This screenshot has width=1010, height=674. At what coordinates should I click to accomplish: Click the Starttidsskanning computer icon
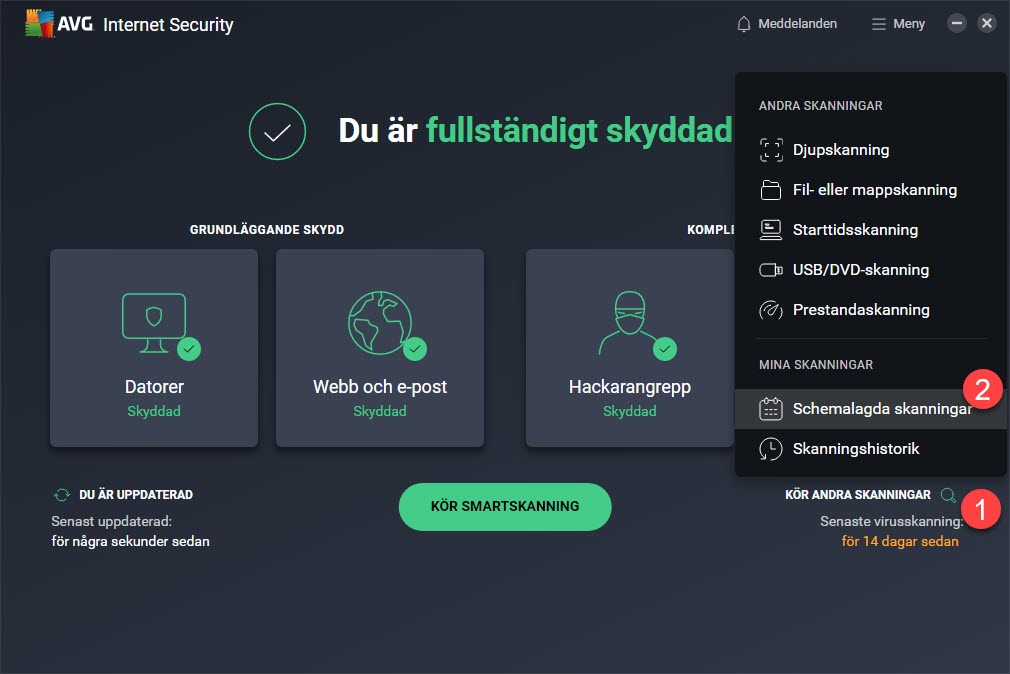[x=770, y=230]
